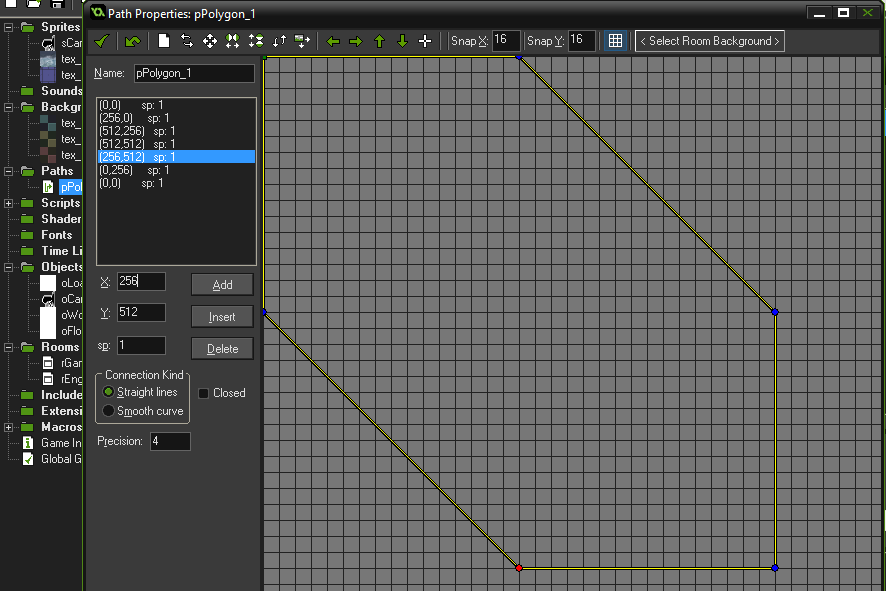Click the Precision value field
Screen dimensions: 886x591
pyautogui.click(x=170, y=441)
